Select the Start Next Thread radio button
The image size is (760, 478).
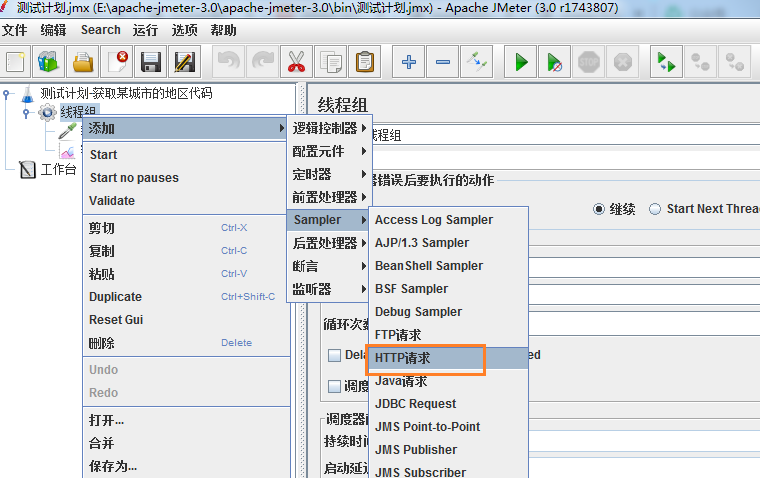pos(655,209)
